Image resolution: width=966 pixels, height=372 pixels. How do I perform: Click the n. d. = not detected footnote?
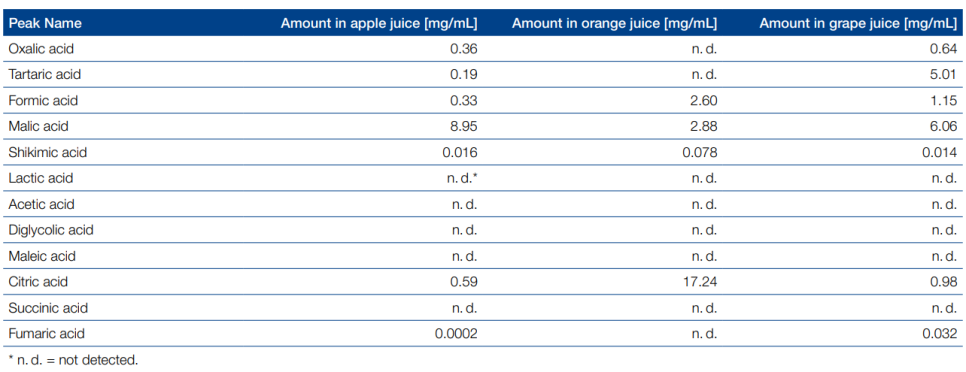click(73, 360)
